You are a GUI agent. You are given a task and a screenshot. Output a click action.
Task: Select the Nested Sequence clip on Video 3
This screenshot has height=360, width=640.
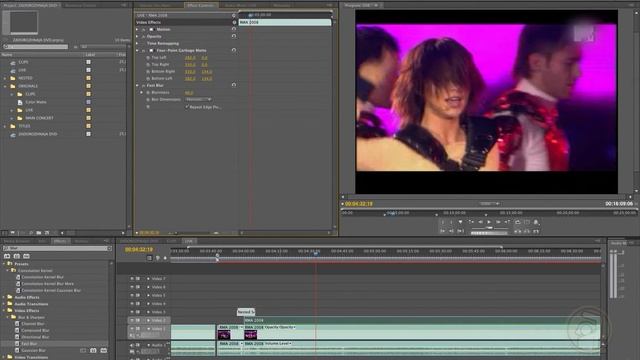click(246, 312)
